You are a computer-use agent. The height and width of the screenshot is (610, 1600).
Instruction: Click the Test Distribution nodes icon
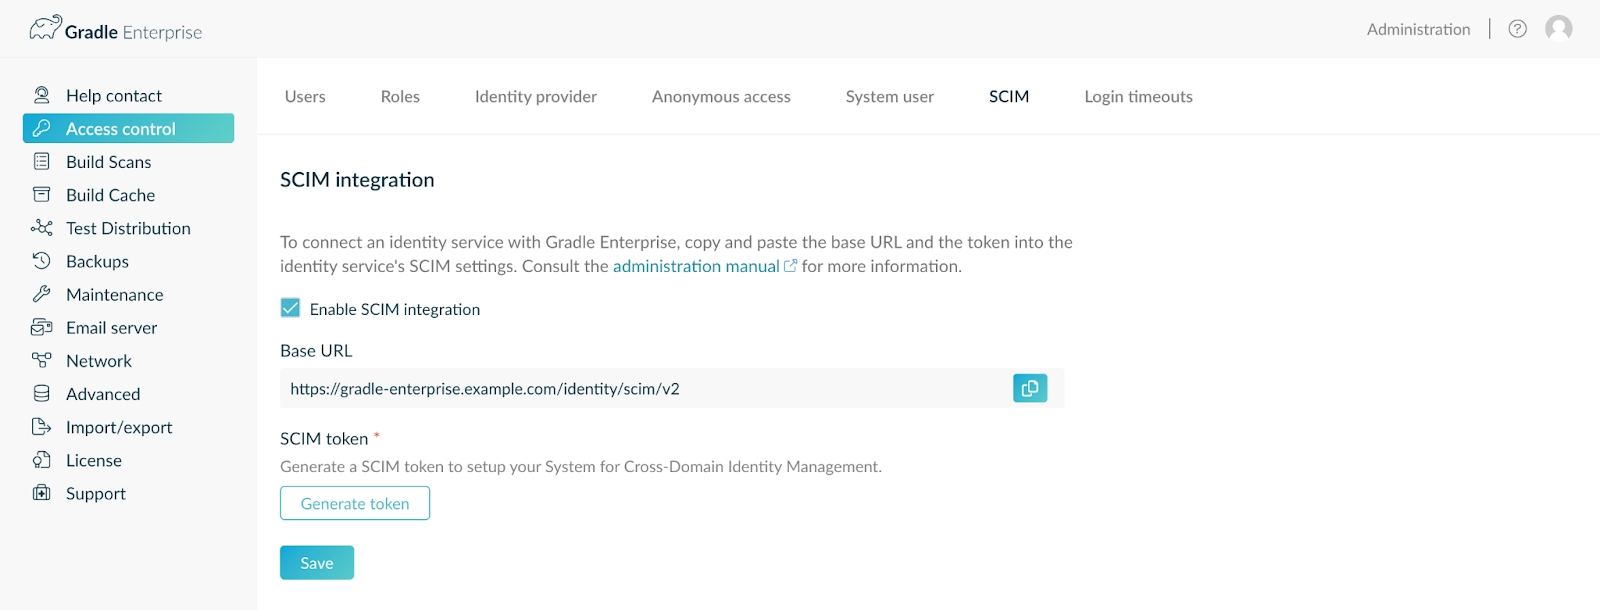click(x=42, y=227)
